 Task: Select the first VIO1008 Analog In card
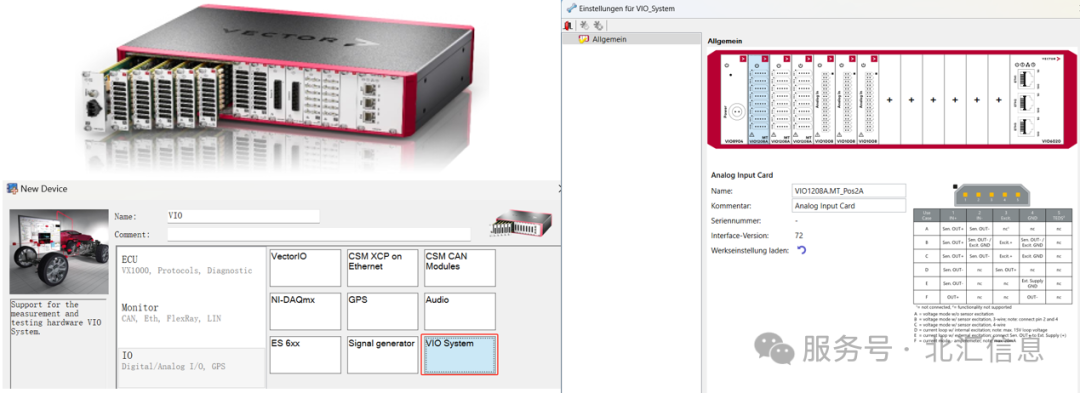point(824,100)
